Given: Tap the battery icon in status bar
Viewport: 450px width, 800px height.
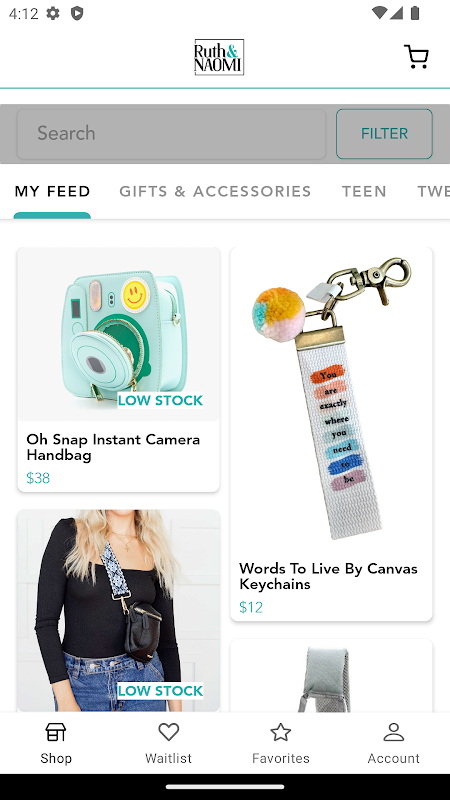Looking at the screenshot, I should [415, 13].
